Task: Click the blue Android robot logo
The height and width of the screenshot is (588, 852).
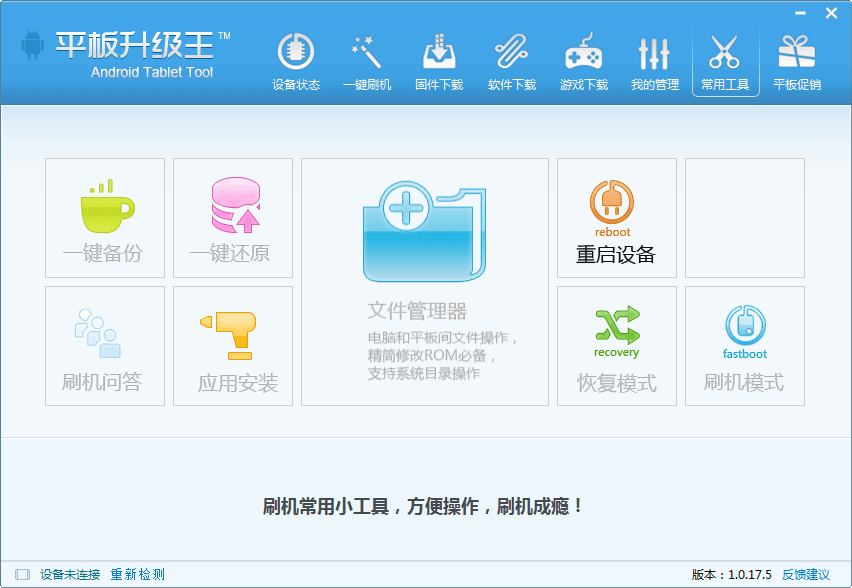Action: 33,45
